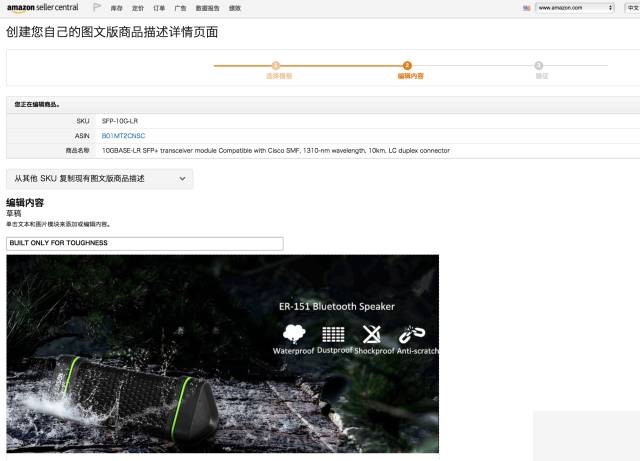Viewport: 640px width, 461px height.
Task: Click step 1 circle in progress tracker
Action: pos(276,65)
